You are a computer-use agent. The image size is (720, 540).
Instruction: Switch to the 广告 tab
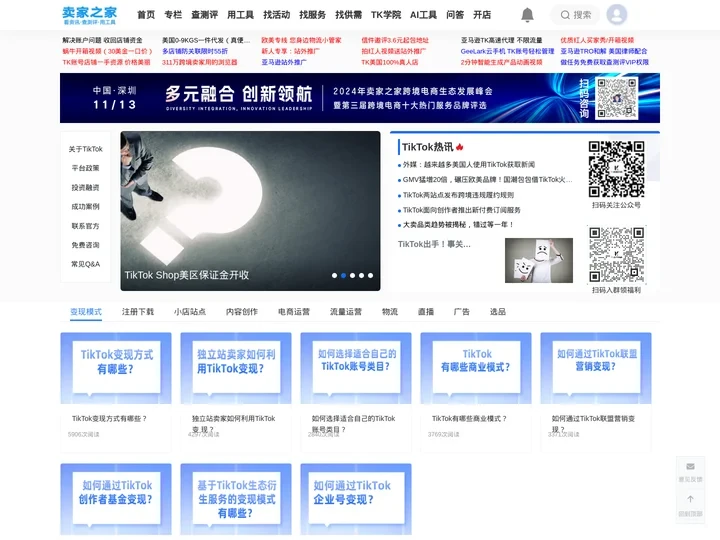click(x=461, y=312)
